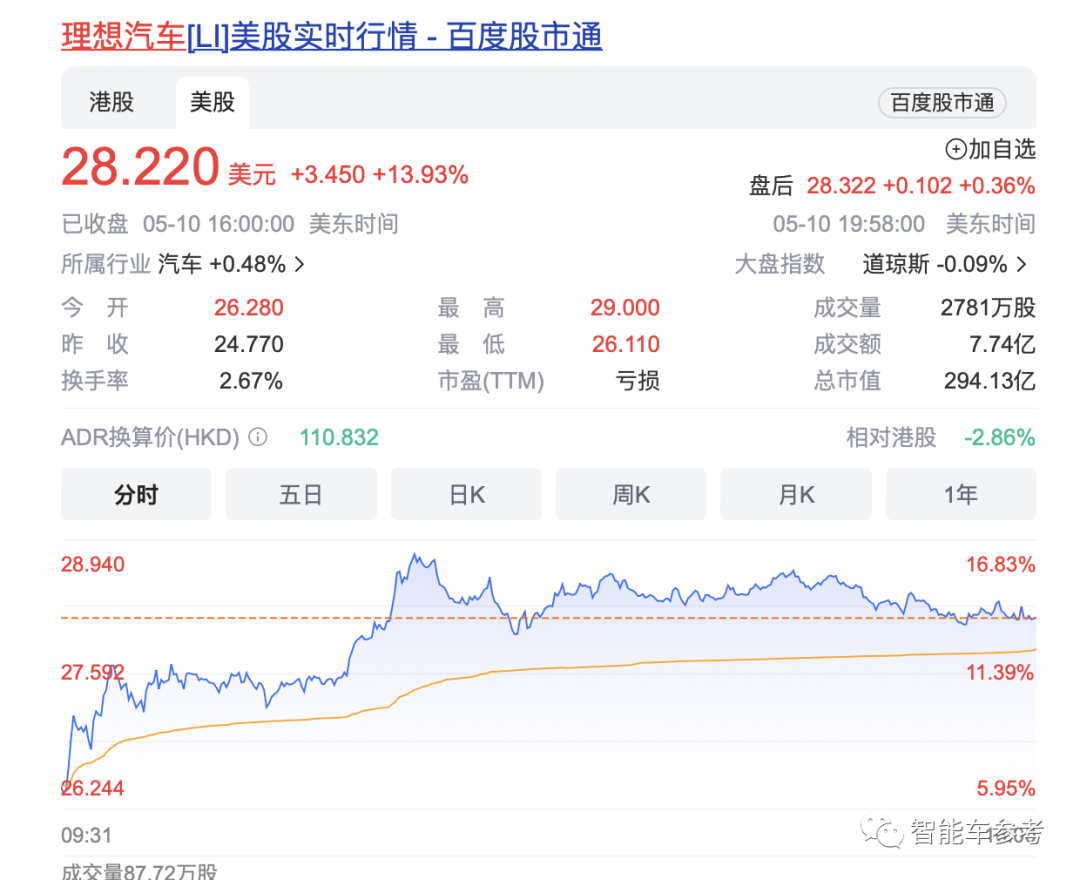
Task: Click the 成交额 value 7.74亿
Action: pyautogui.click(x=1002, y=344)
